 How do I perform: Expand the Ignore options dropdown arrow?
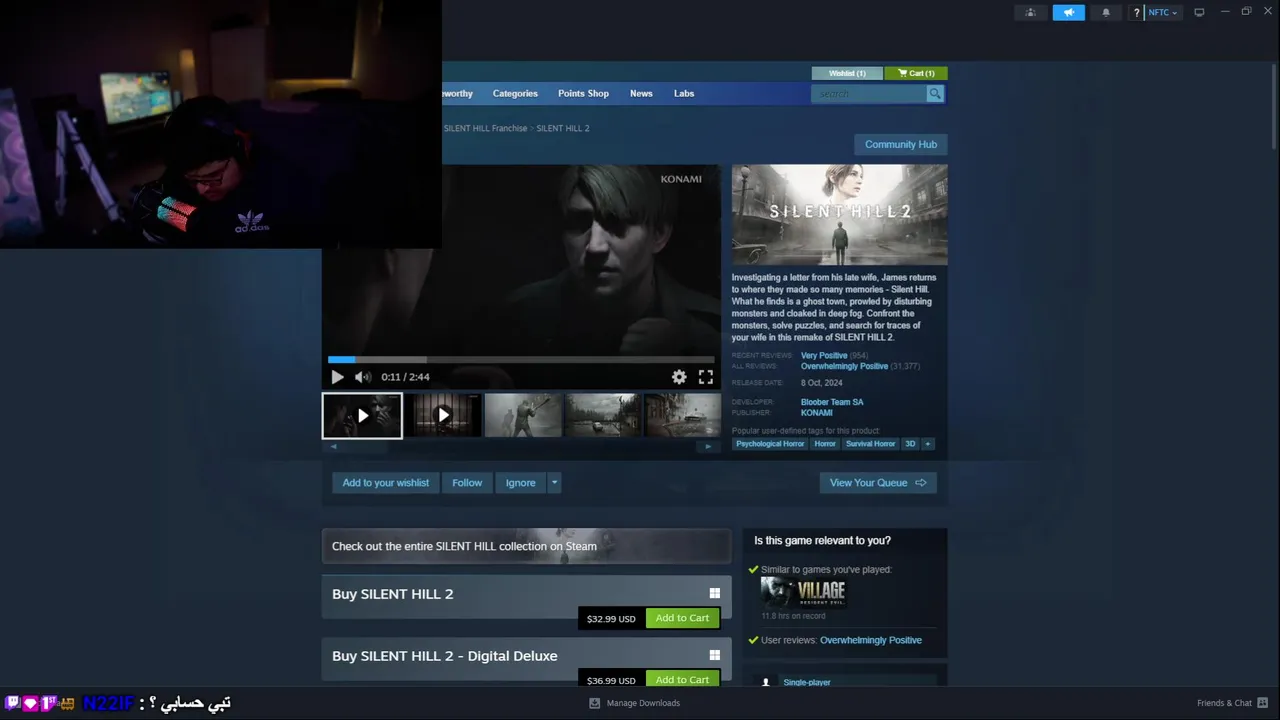[555, 483]
